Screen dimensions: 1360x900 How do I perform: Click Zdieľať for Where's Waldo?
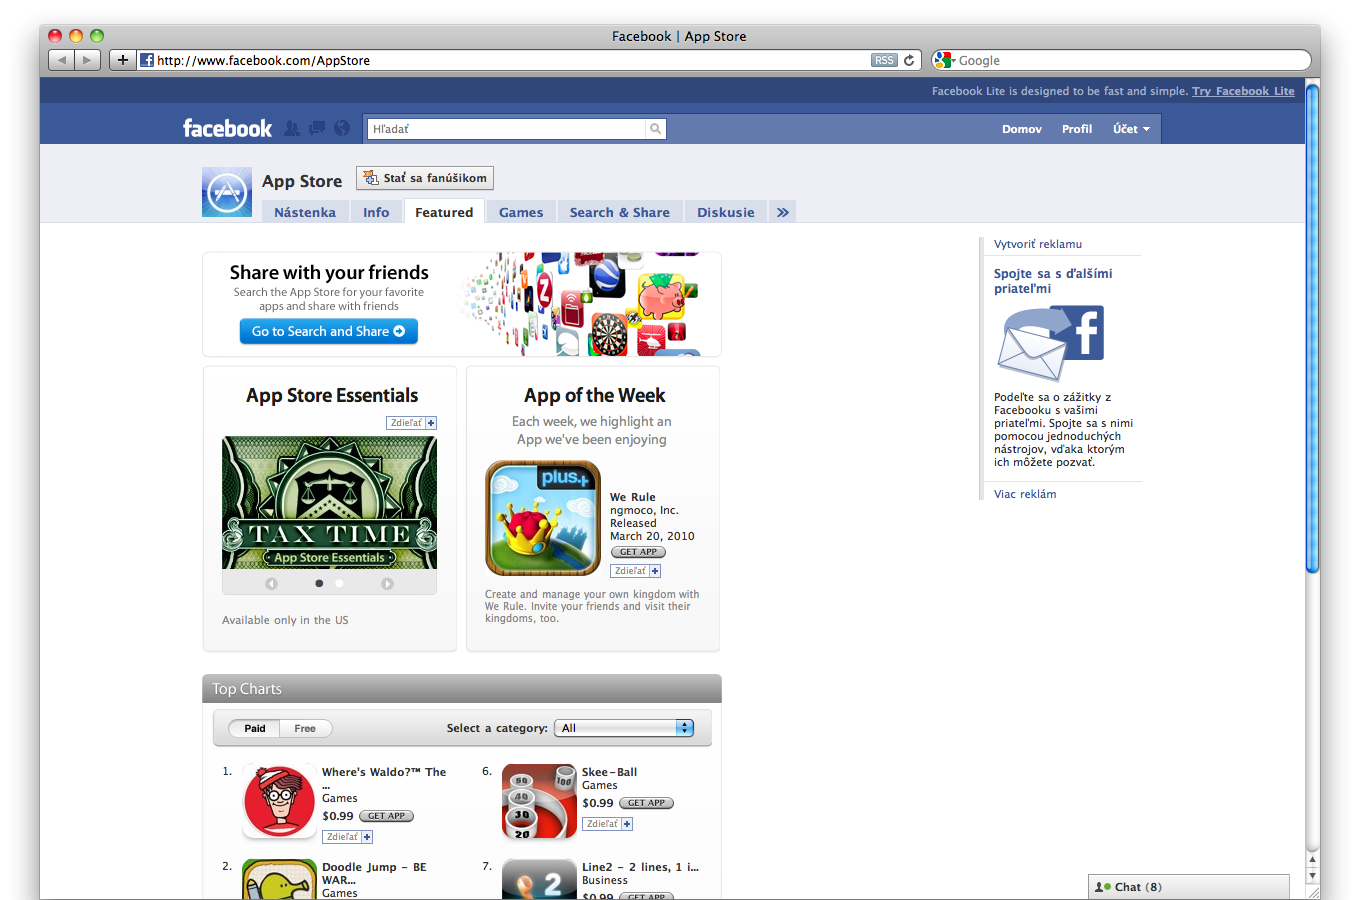[348, 837]
